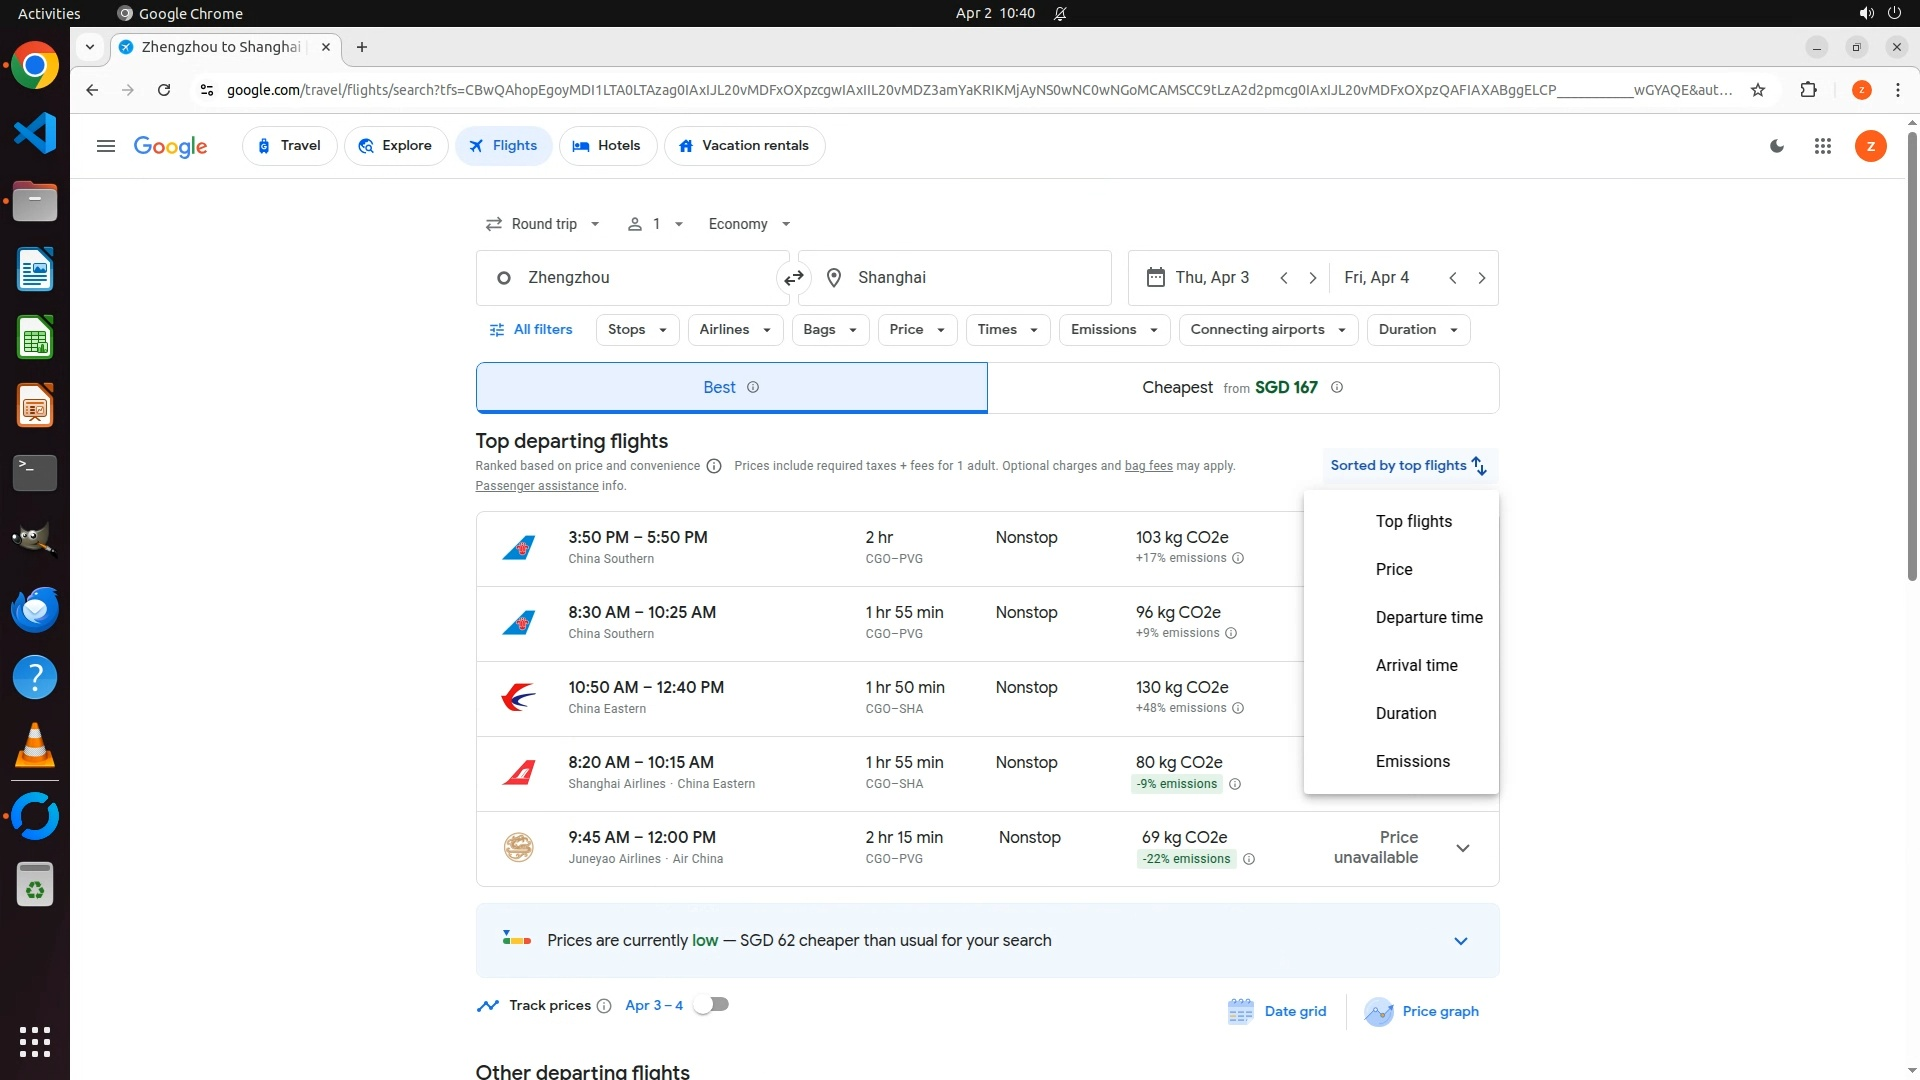Select Emissions sort option

click(1412, 761)
